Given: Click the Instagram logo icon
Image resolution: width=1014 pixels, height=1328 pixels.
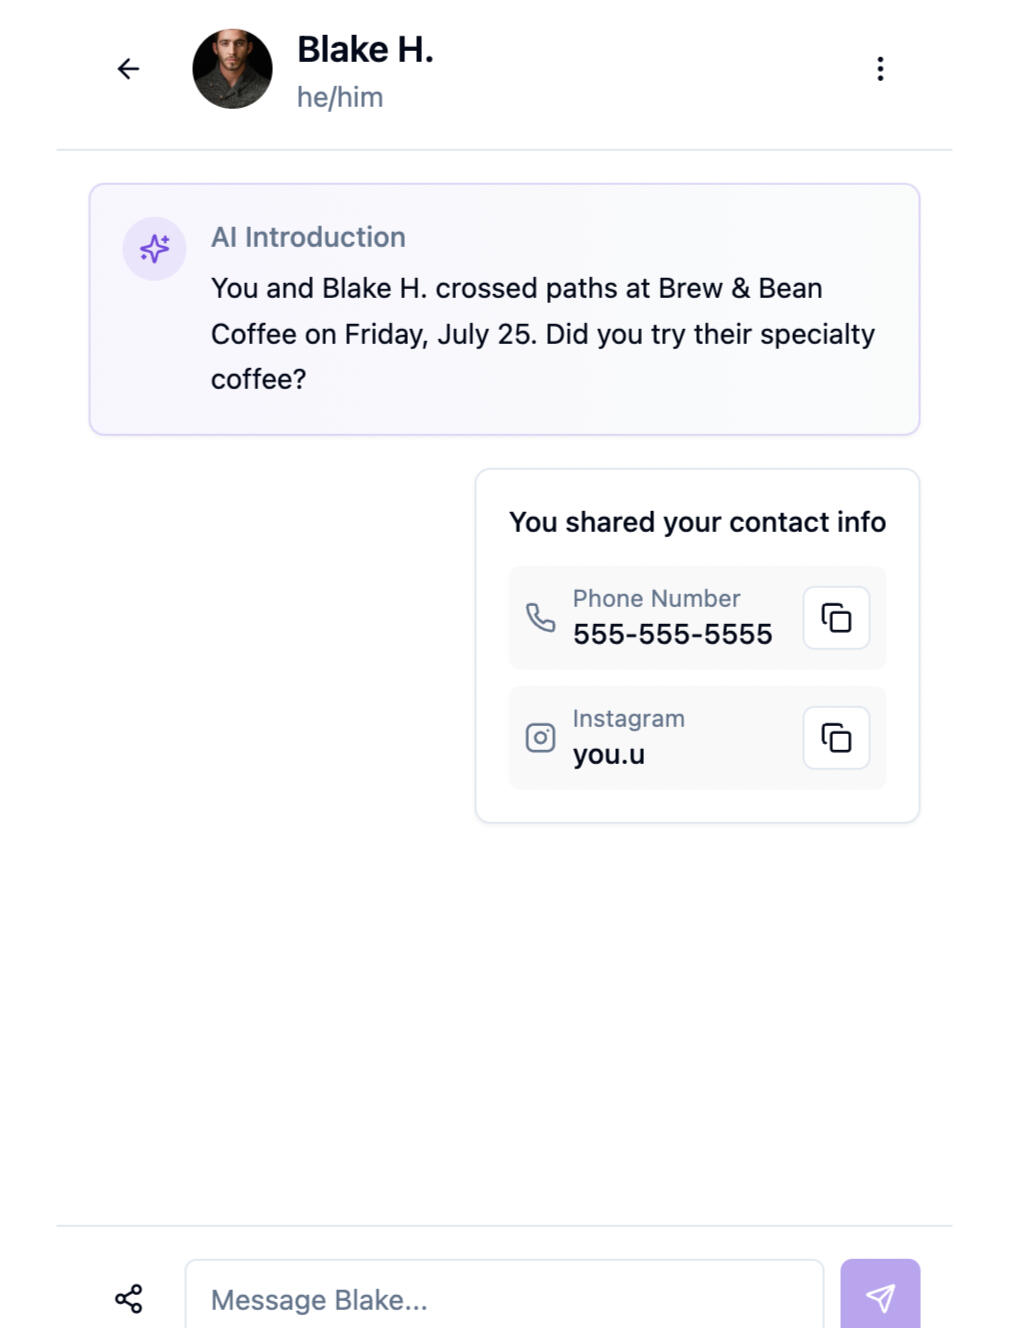Looking at the screenshot, I should click(x=540, y=738).
